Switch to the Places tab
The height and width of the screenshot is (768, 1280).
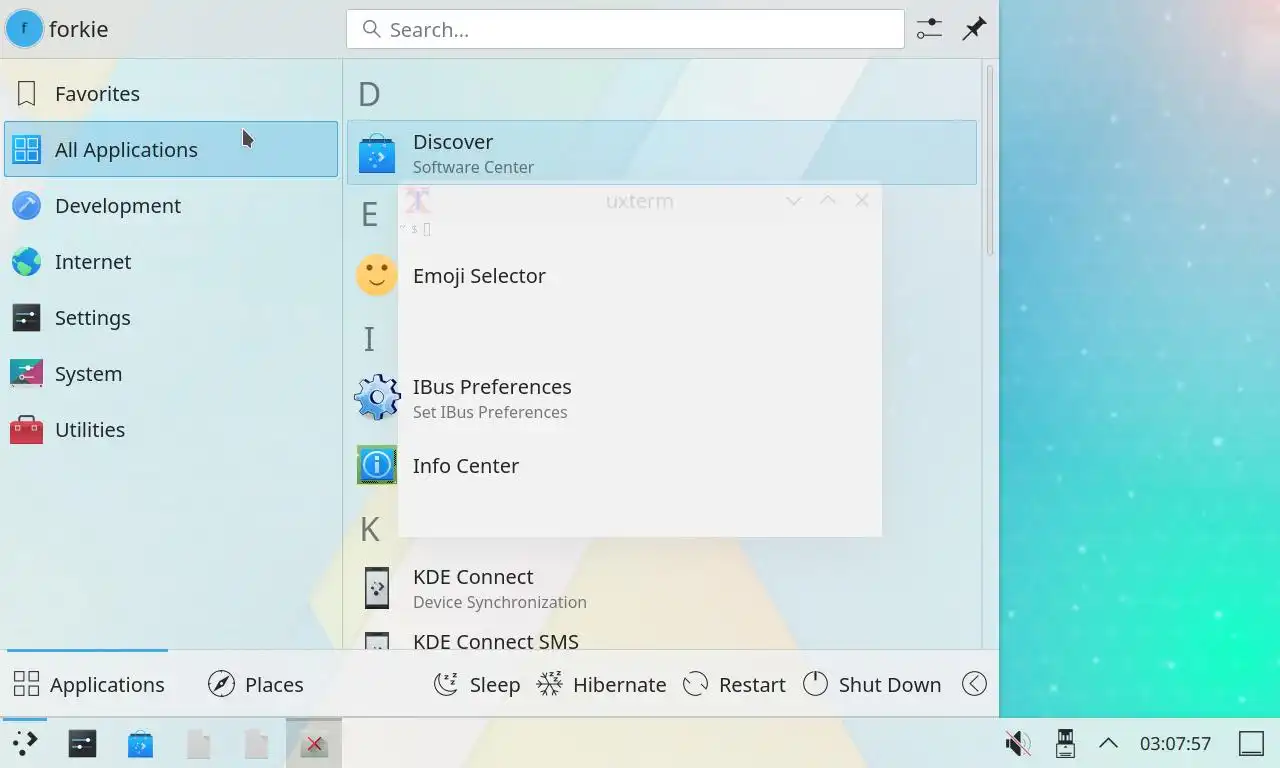(255, 684)
